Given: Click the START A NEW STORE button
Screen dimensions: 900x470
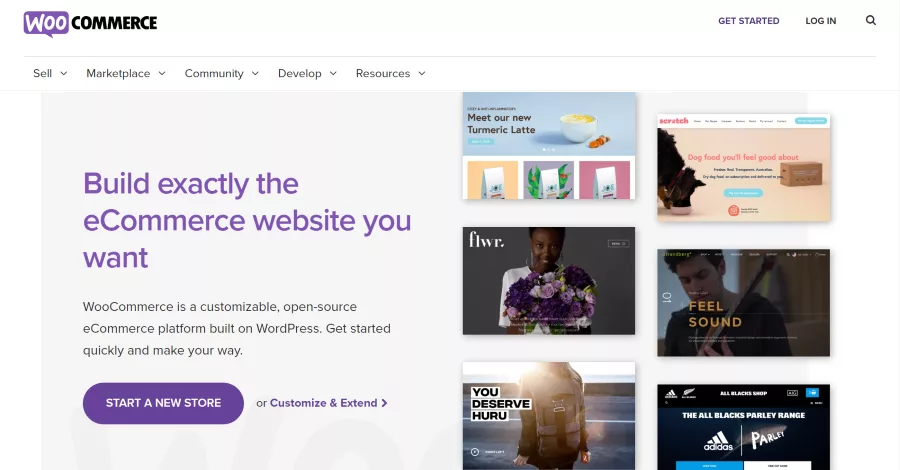Looking at the screenshot, I should coord(163,403).
